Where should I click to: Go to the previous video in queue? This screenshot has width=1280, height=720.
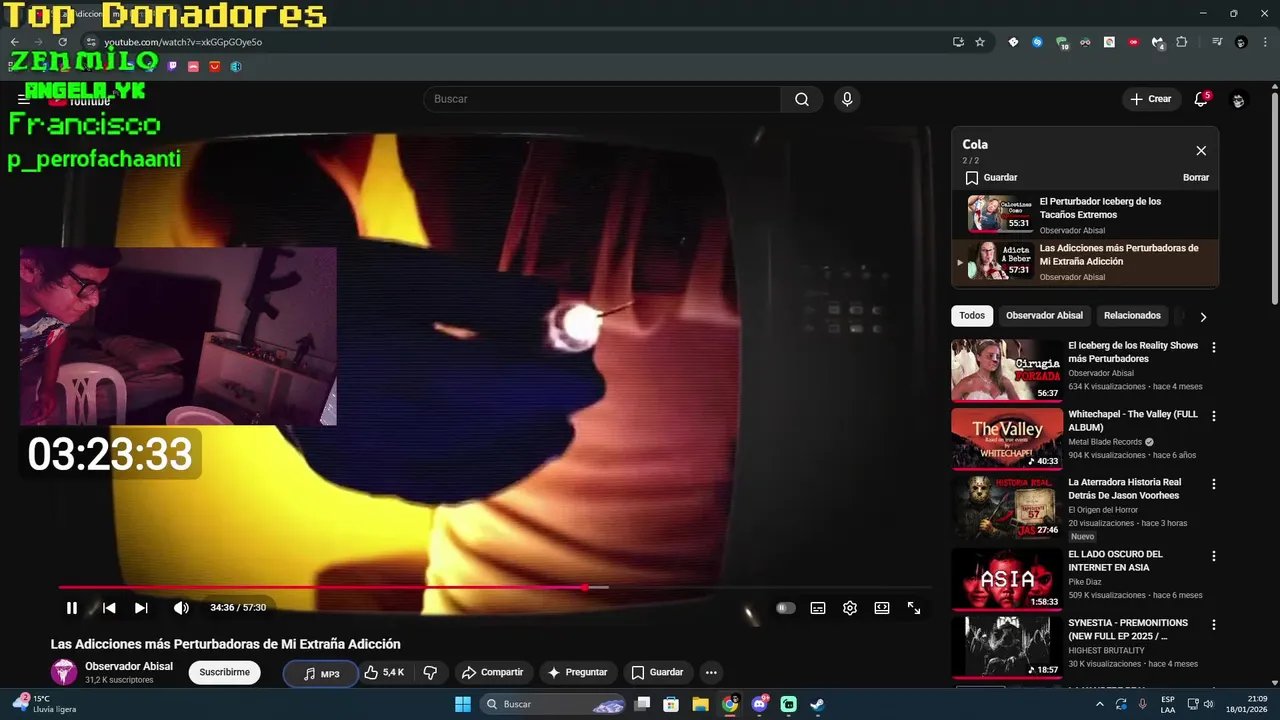click(x=109, y=608)
